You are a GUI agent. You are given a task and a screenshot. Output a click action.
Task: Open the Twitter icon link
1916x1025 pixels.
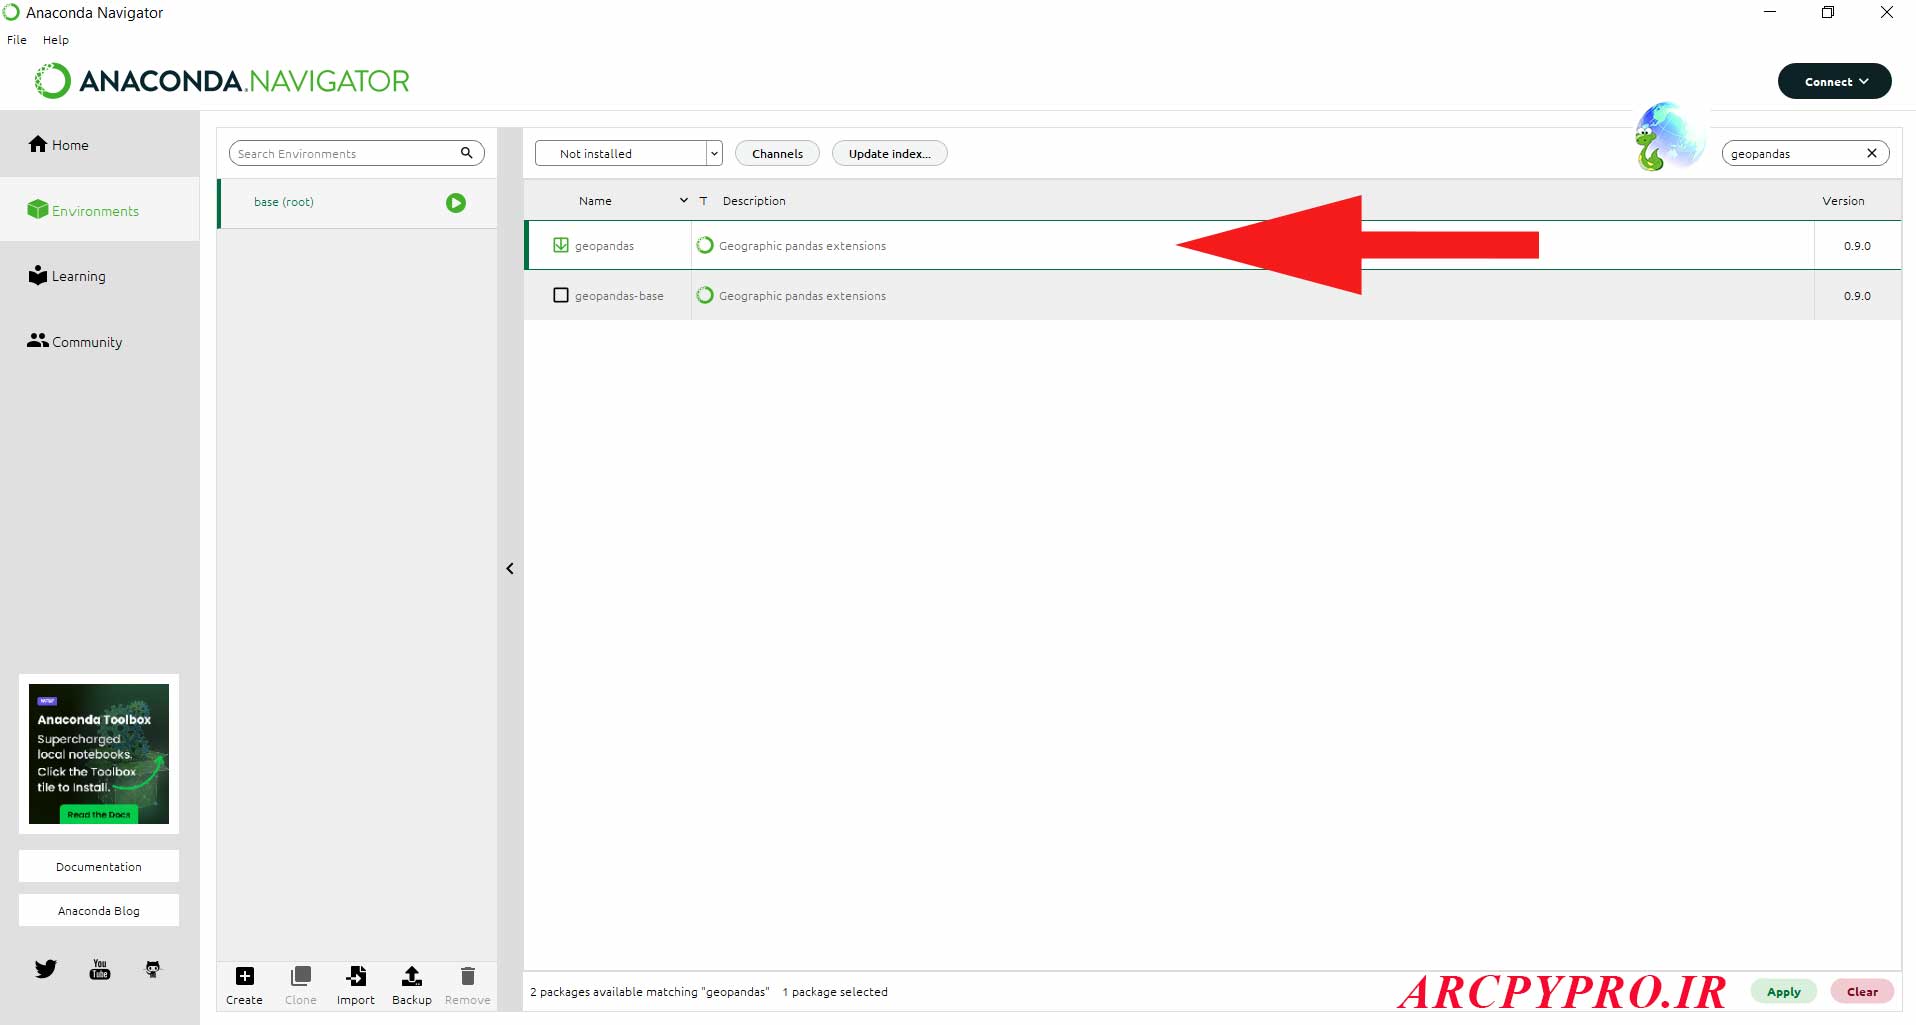click(x=46, y=969)
